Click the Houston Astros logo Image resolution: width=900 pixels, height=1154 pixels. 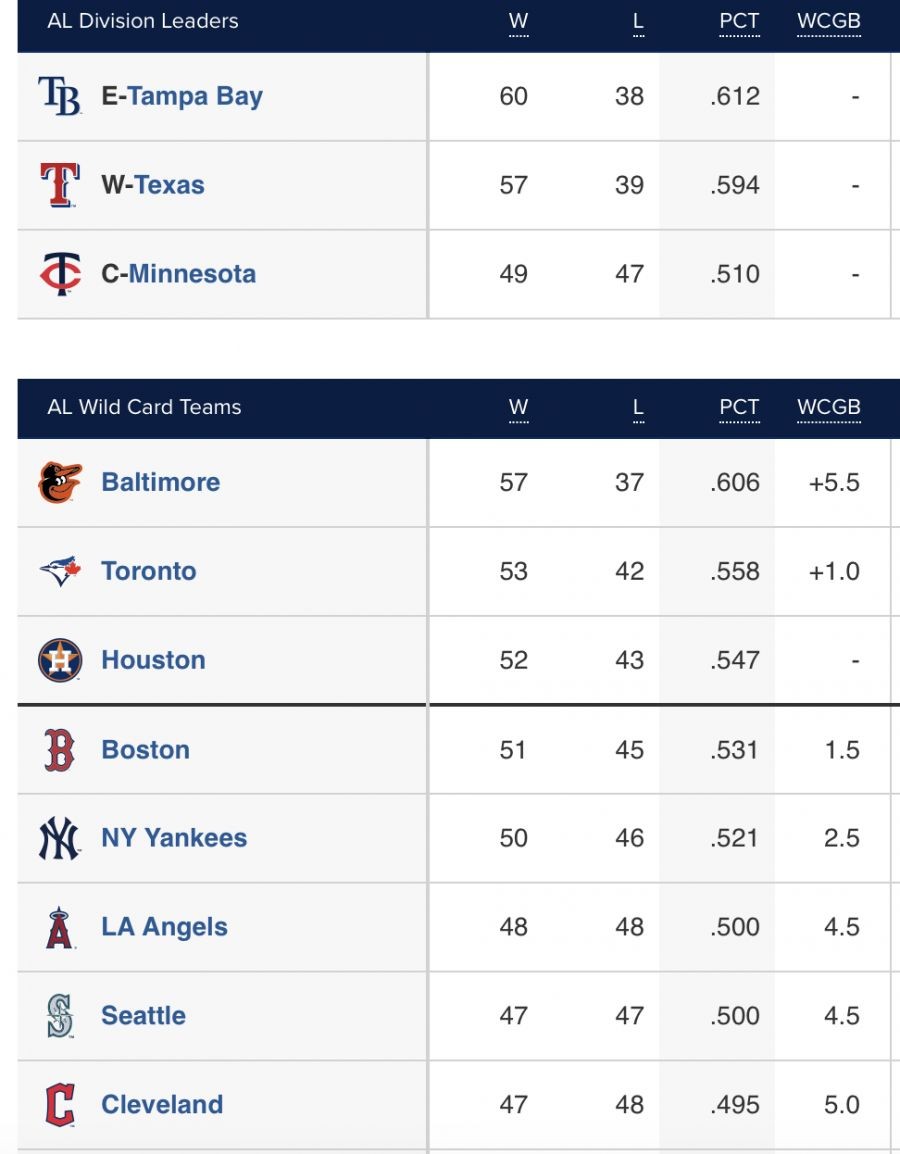click(x=60, y=660)
